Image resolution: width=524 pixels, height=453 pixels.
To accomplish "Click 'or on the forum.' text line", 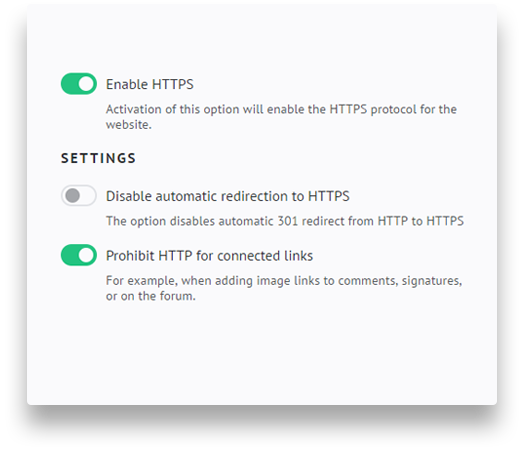I will (151, 296).
